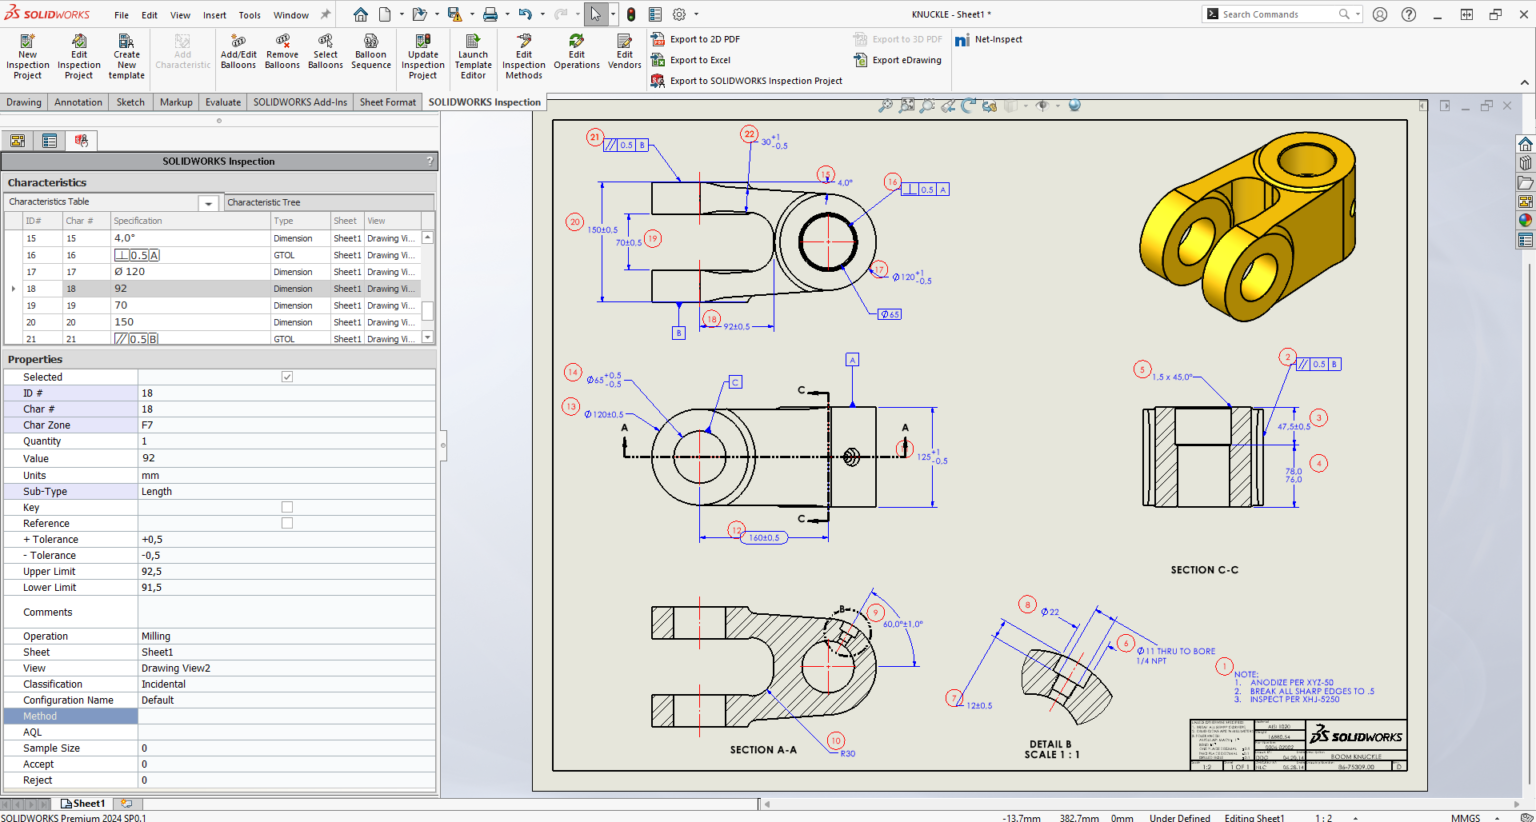Viewport: 1536px width, 822px height.
Task: Open Edit Inspection Methods
Action: point(523,55)
